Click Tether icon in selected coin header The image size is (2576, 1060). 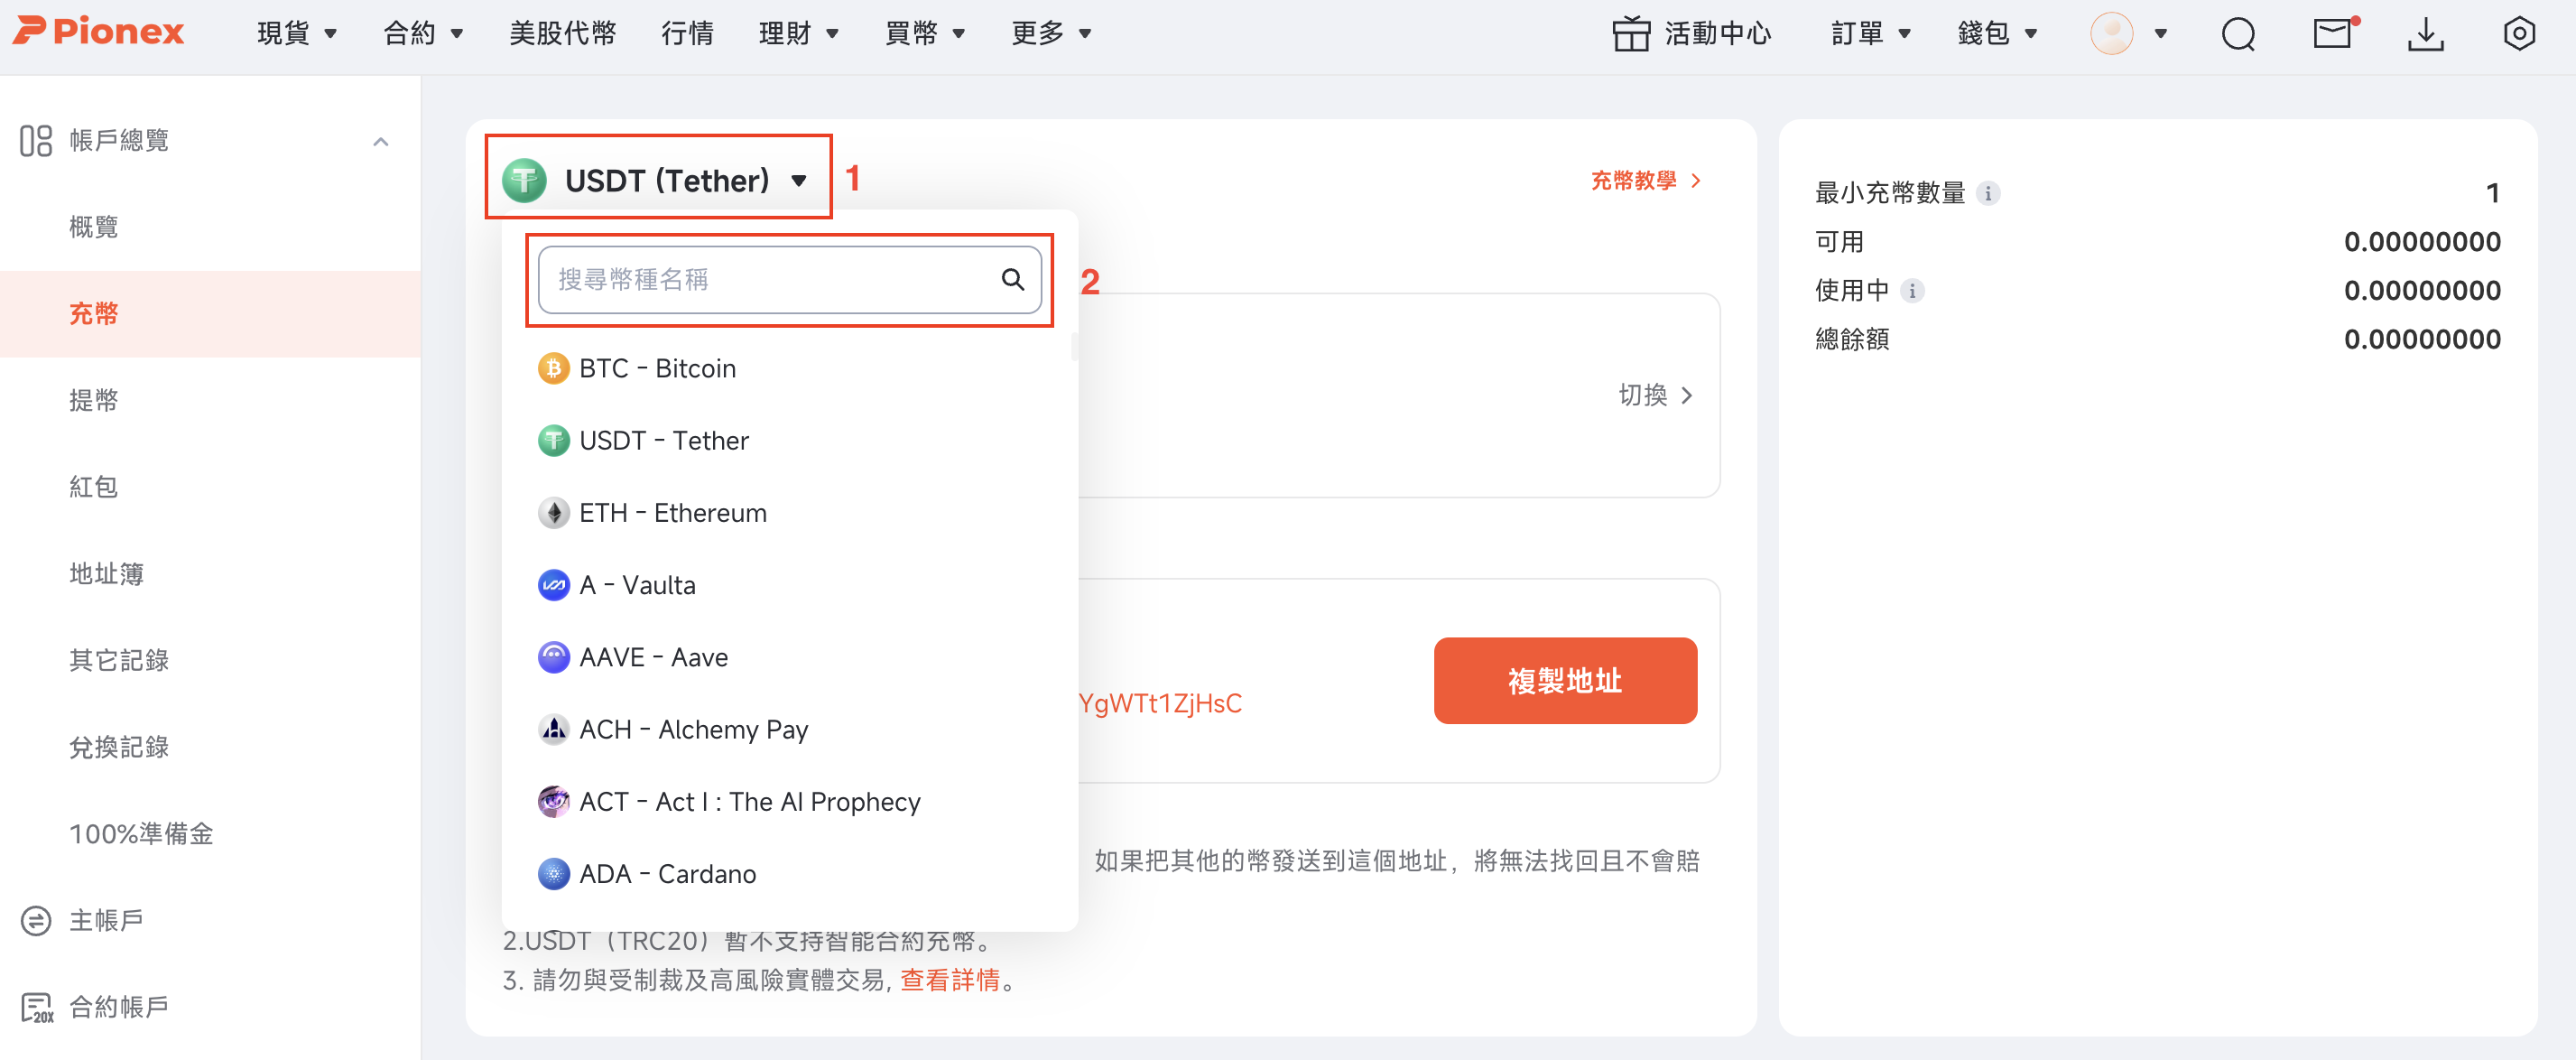point(524,180)
